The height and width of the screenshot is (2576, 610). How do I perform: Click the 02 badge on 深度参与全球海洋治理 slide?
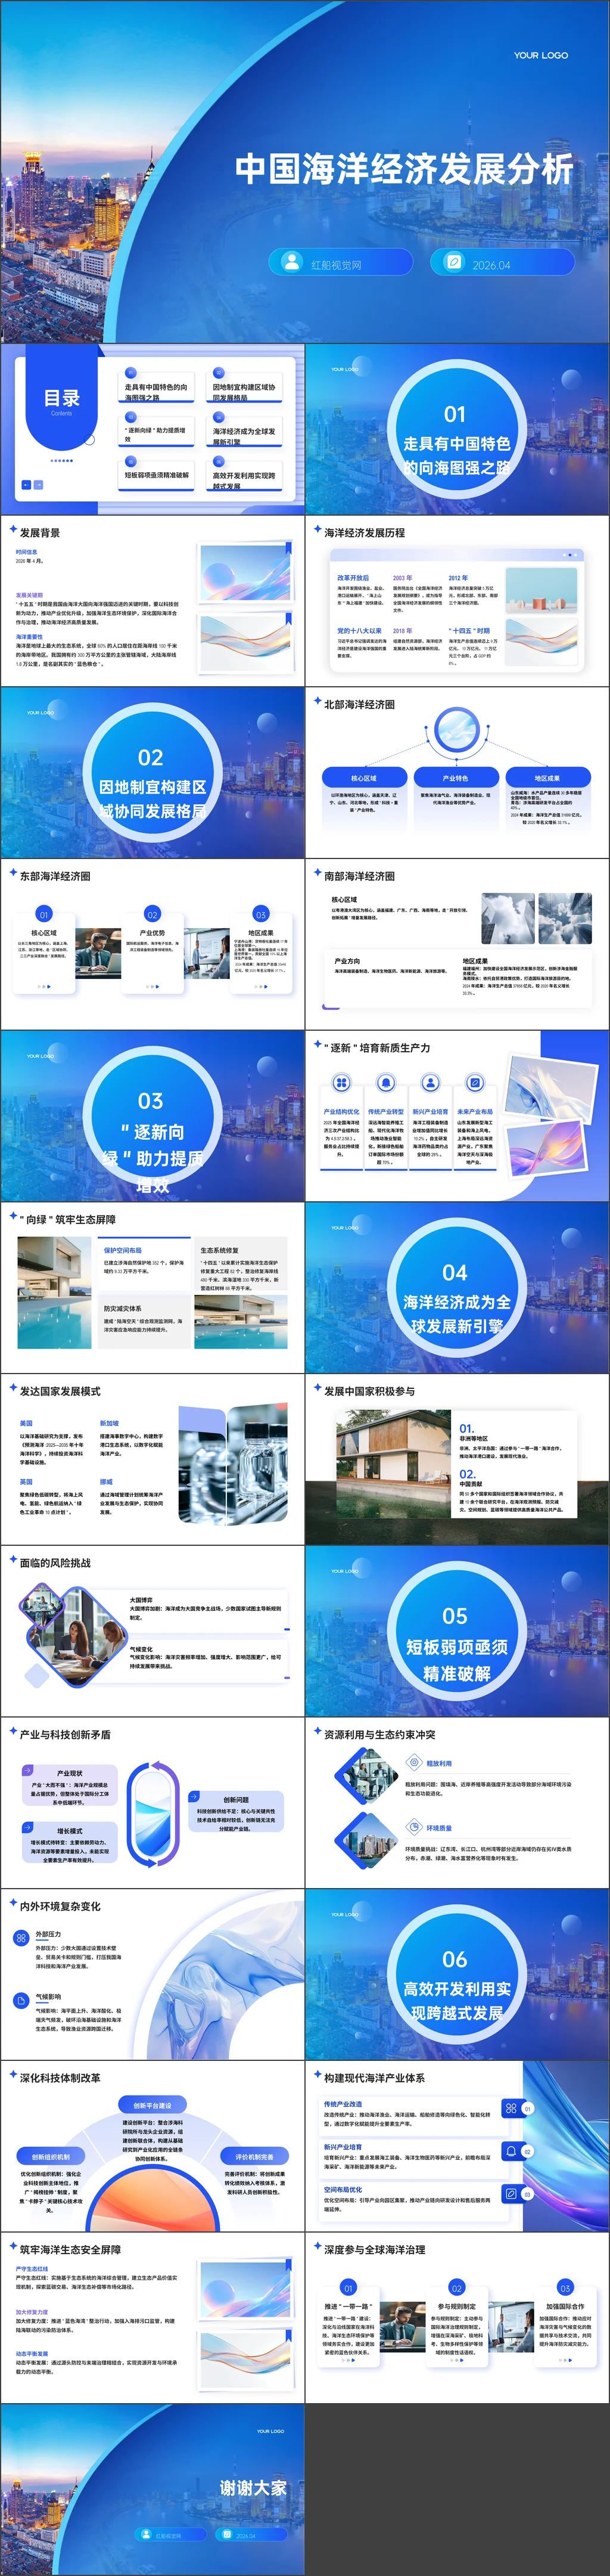tap(457, 2288)
